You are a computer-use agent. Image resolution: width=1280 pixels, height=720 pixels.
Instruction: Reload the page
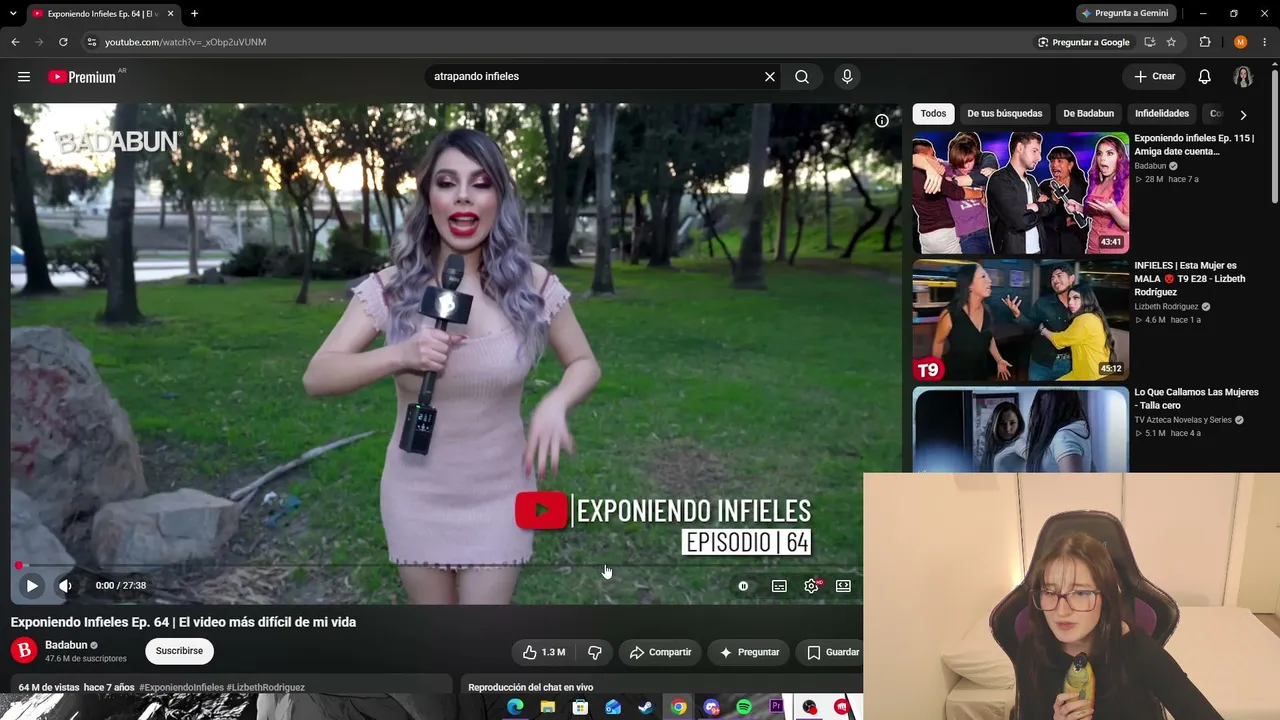tap(63, 42)
